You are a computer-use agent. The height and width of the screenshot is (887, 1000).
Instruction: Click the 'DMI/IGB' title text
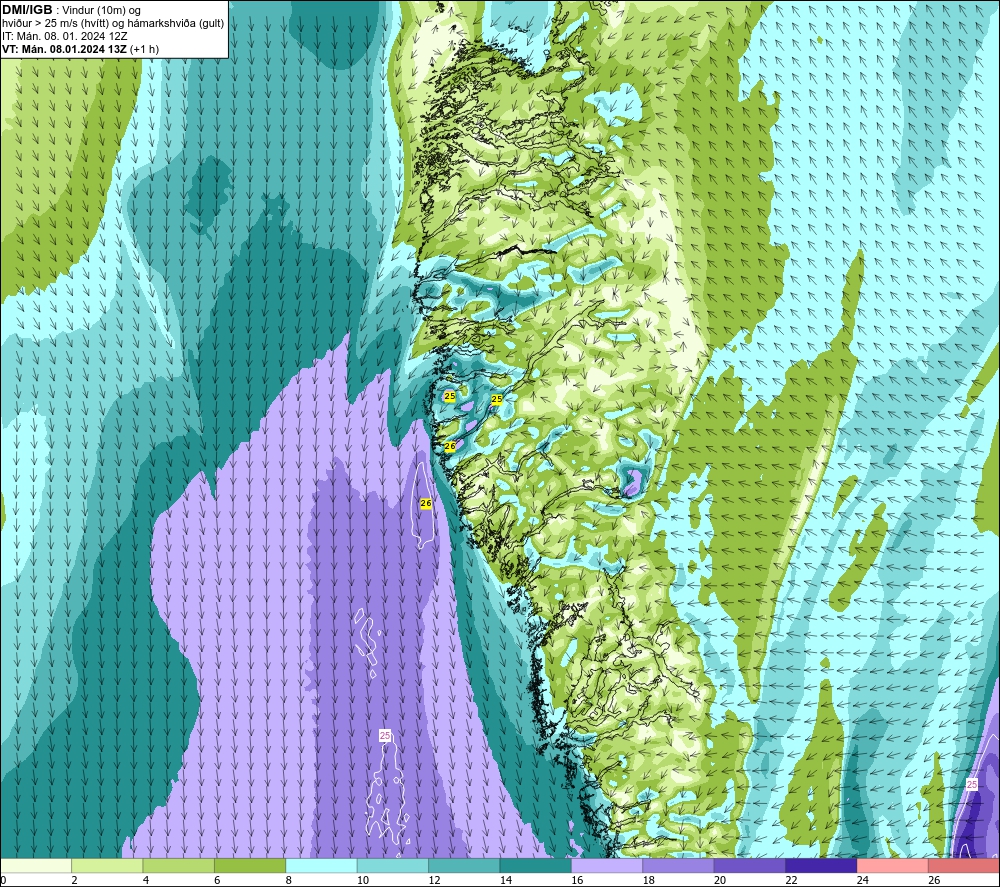point(27,10)
